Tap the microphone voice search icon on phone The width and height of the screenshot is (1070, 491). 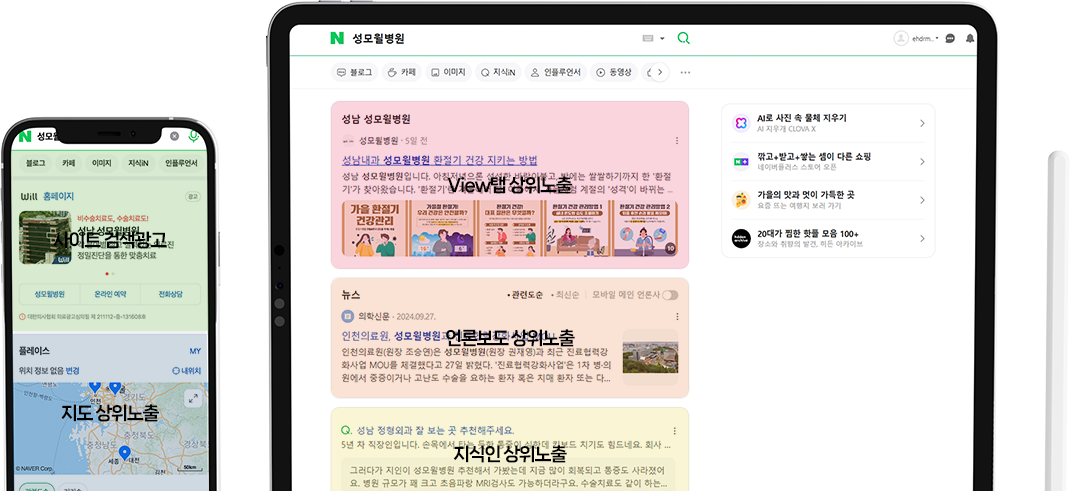(x=194, y=136)
